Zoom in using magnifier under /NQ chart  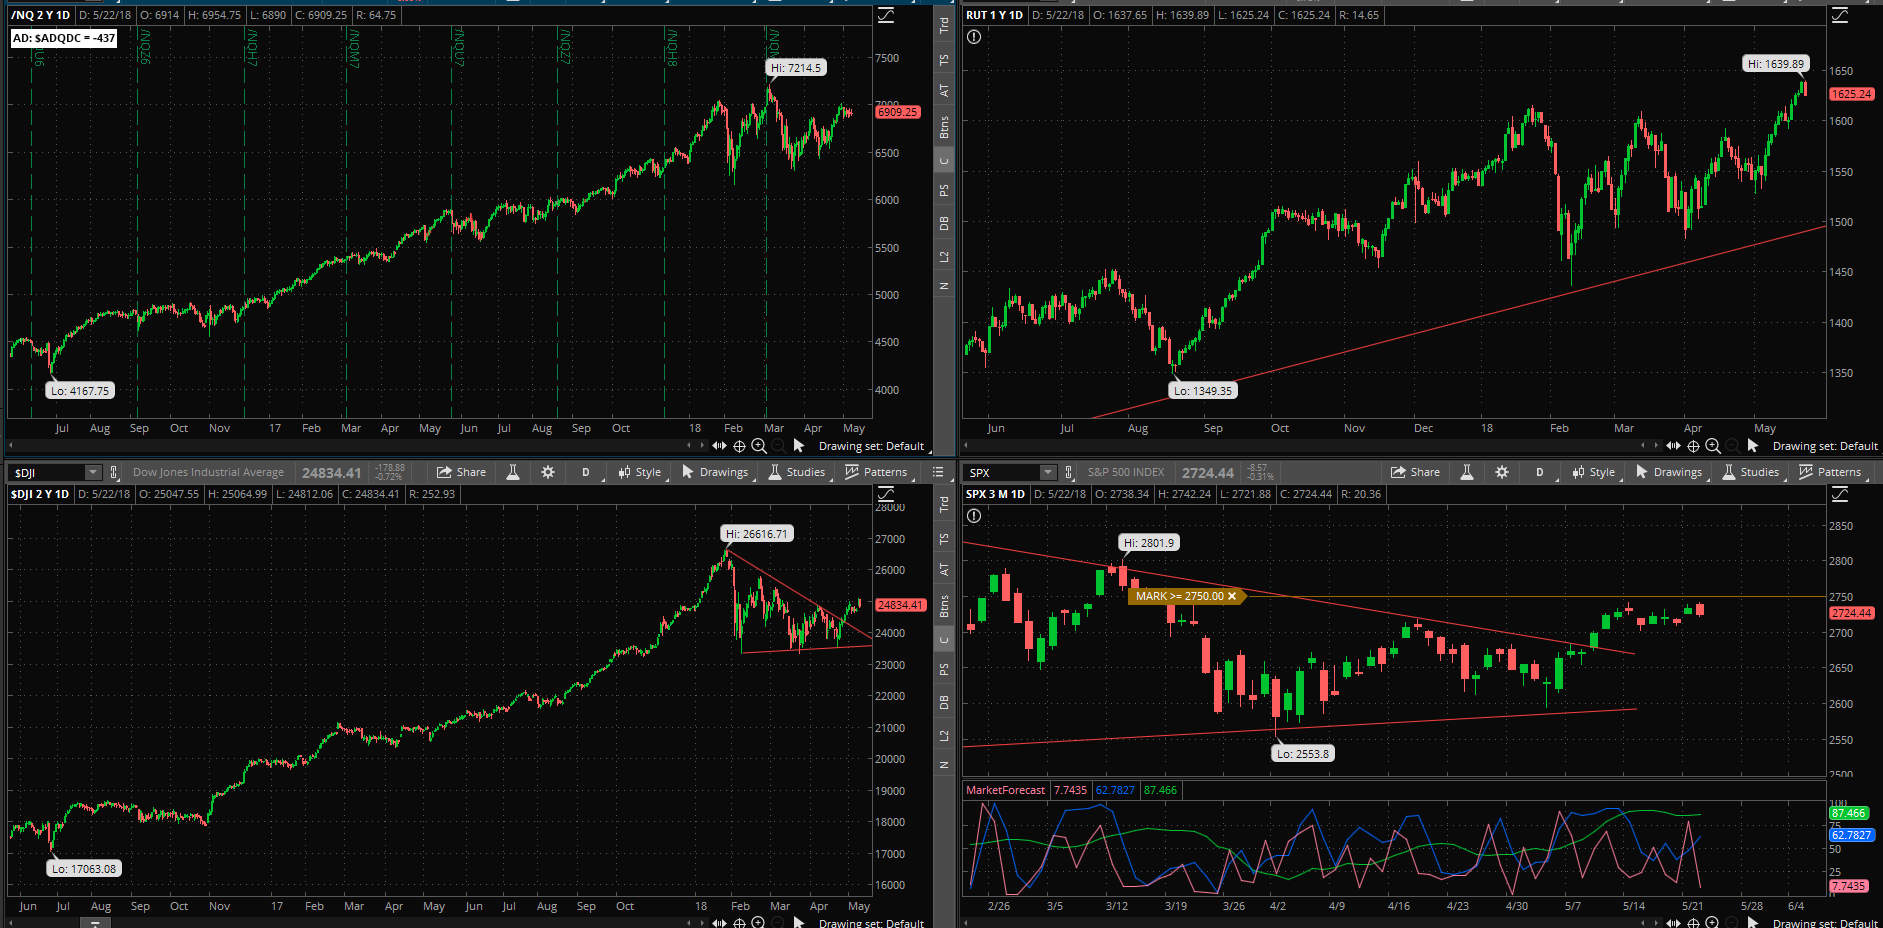pyautogui.click(x=759, y=446)
